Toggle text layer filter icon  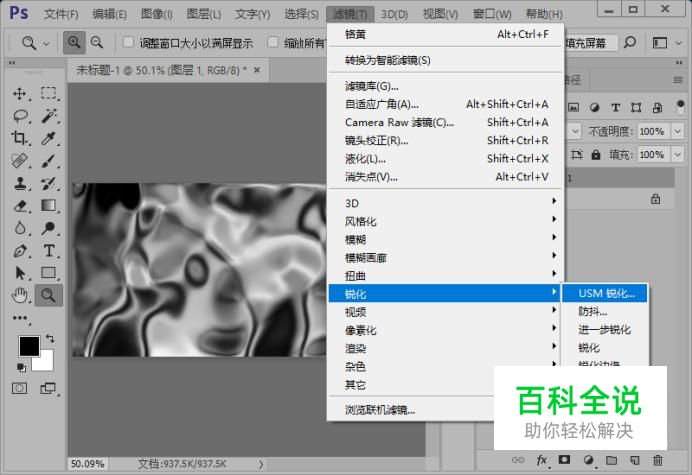click(615, 108)
